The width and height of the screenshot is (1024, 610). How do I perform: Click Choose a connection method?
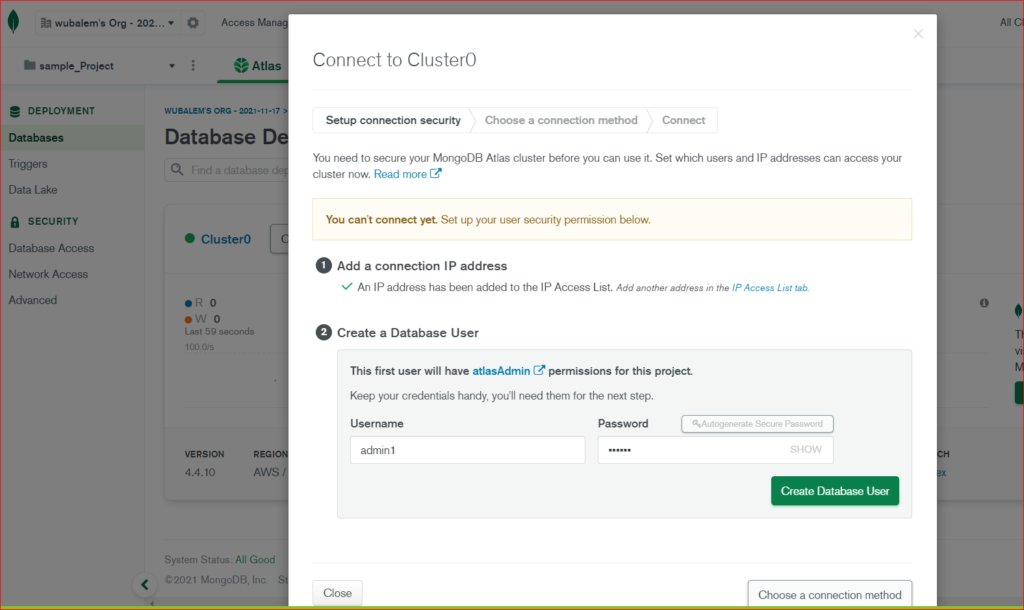pyautogui.click(x=829, y=593)
